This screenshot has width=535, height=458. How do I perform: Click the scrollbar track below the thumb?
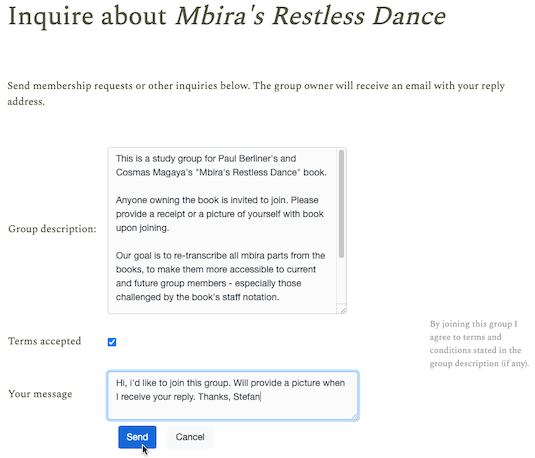point(341,280)
